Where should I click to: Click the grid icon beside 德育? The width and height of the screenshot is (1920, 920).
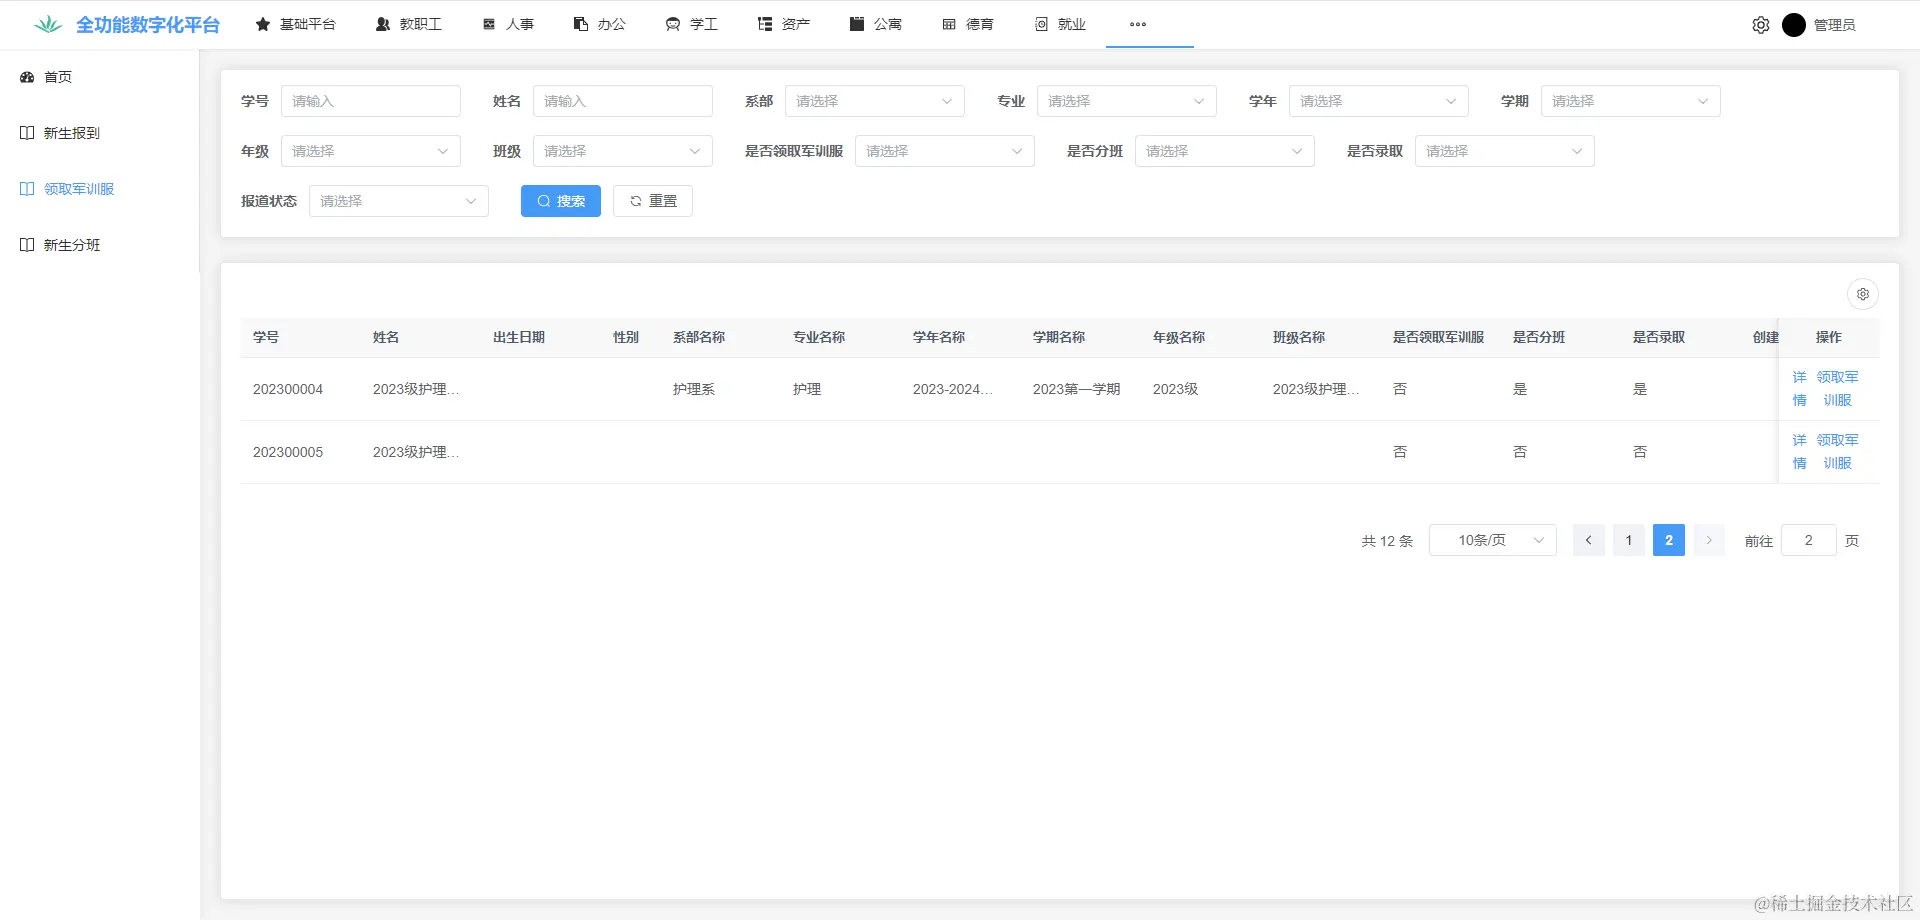(x=949, y=24)
